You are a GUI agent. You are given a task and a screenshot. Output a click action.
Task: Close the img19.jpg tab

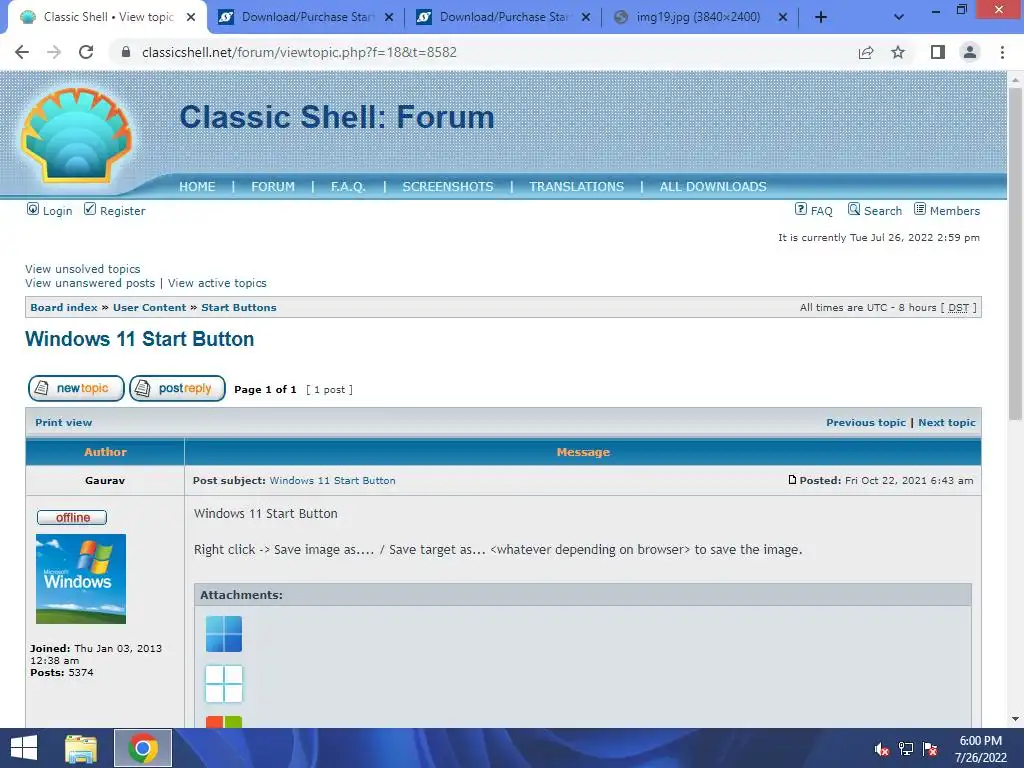783,17
